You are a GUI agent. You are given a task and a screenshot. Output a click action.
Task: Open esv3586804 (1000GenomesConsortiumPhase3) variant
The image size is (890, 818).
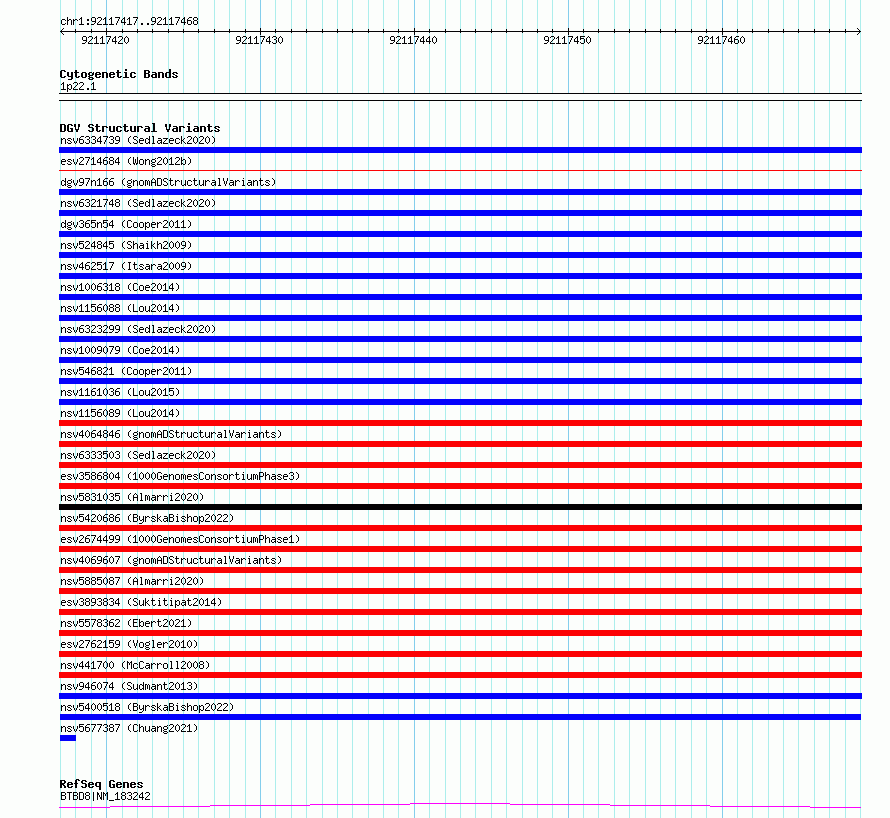click(180, 476)
